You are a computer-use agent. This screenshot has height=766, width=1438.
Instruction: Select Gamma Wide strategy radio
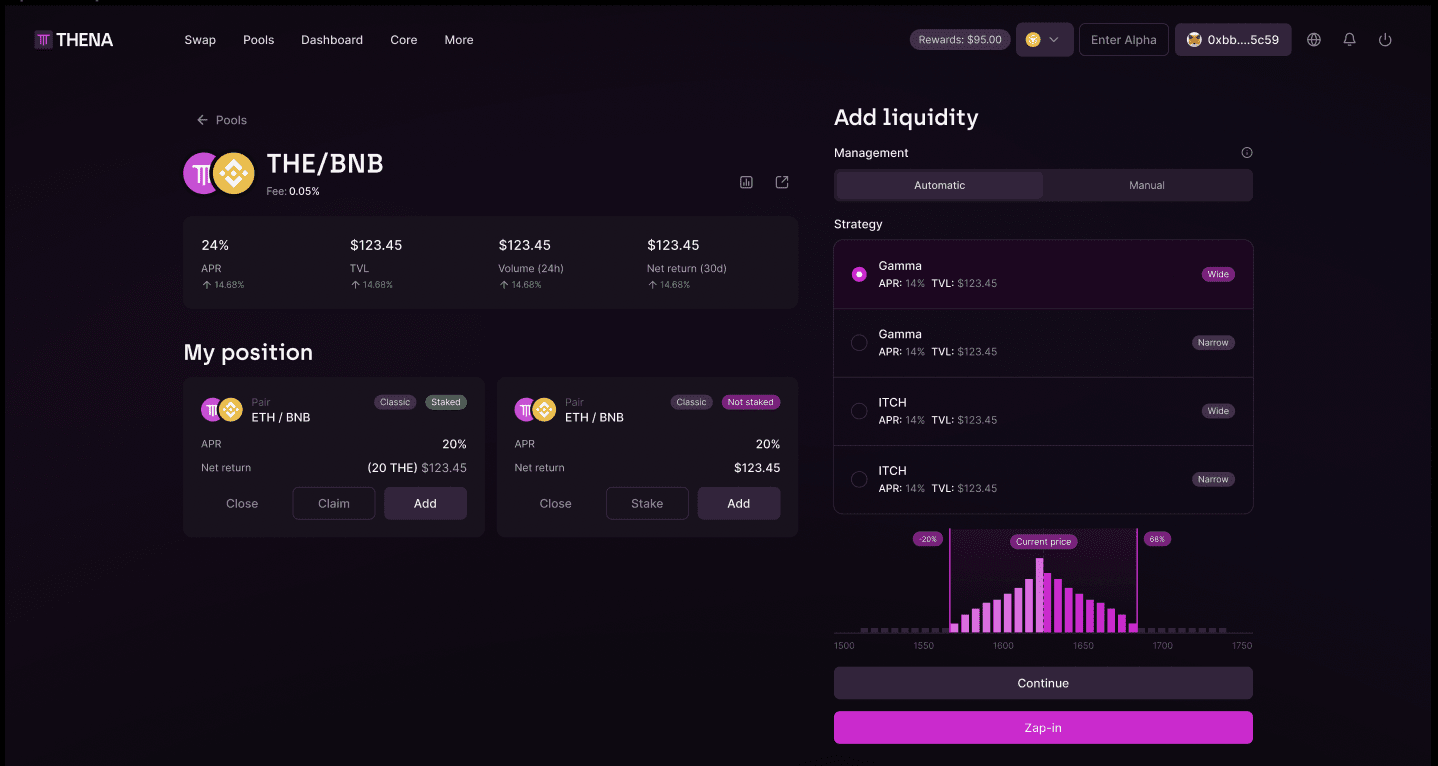pyautogui.click(x=859, y=274)
